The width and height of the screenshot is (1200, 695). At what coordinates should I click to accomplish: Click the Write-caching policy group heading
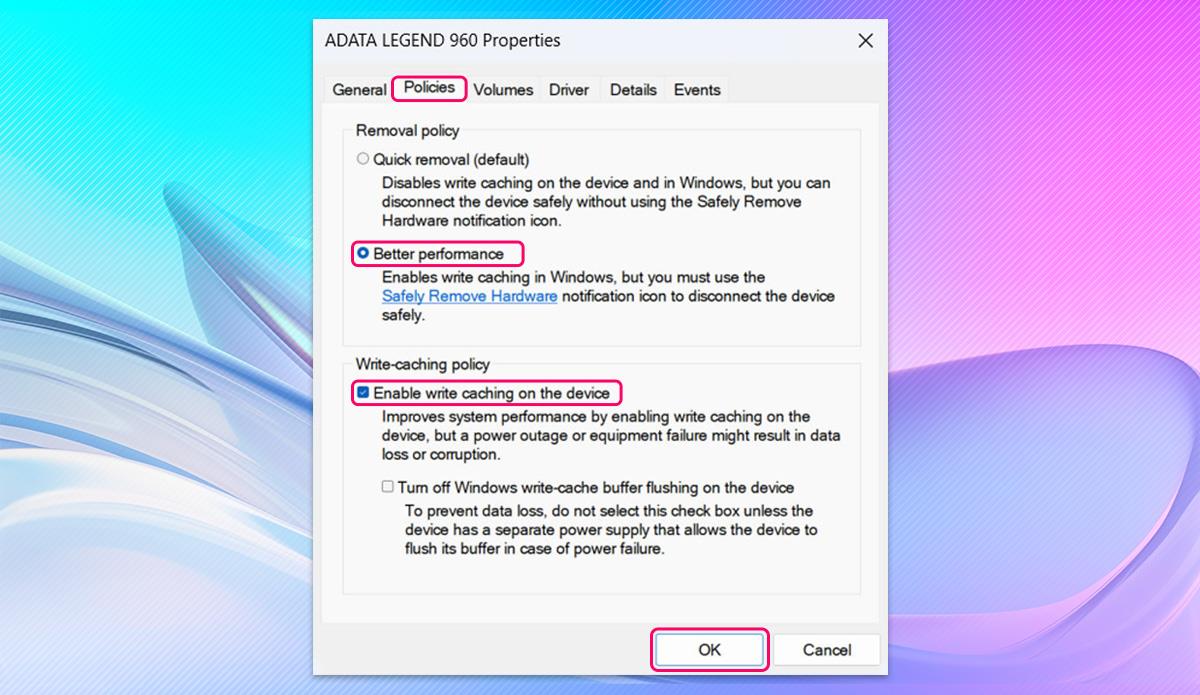click(x=423, y=365)
